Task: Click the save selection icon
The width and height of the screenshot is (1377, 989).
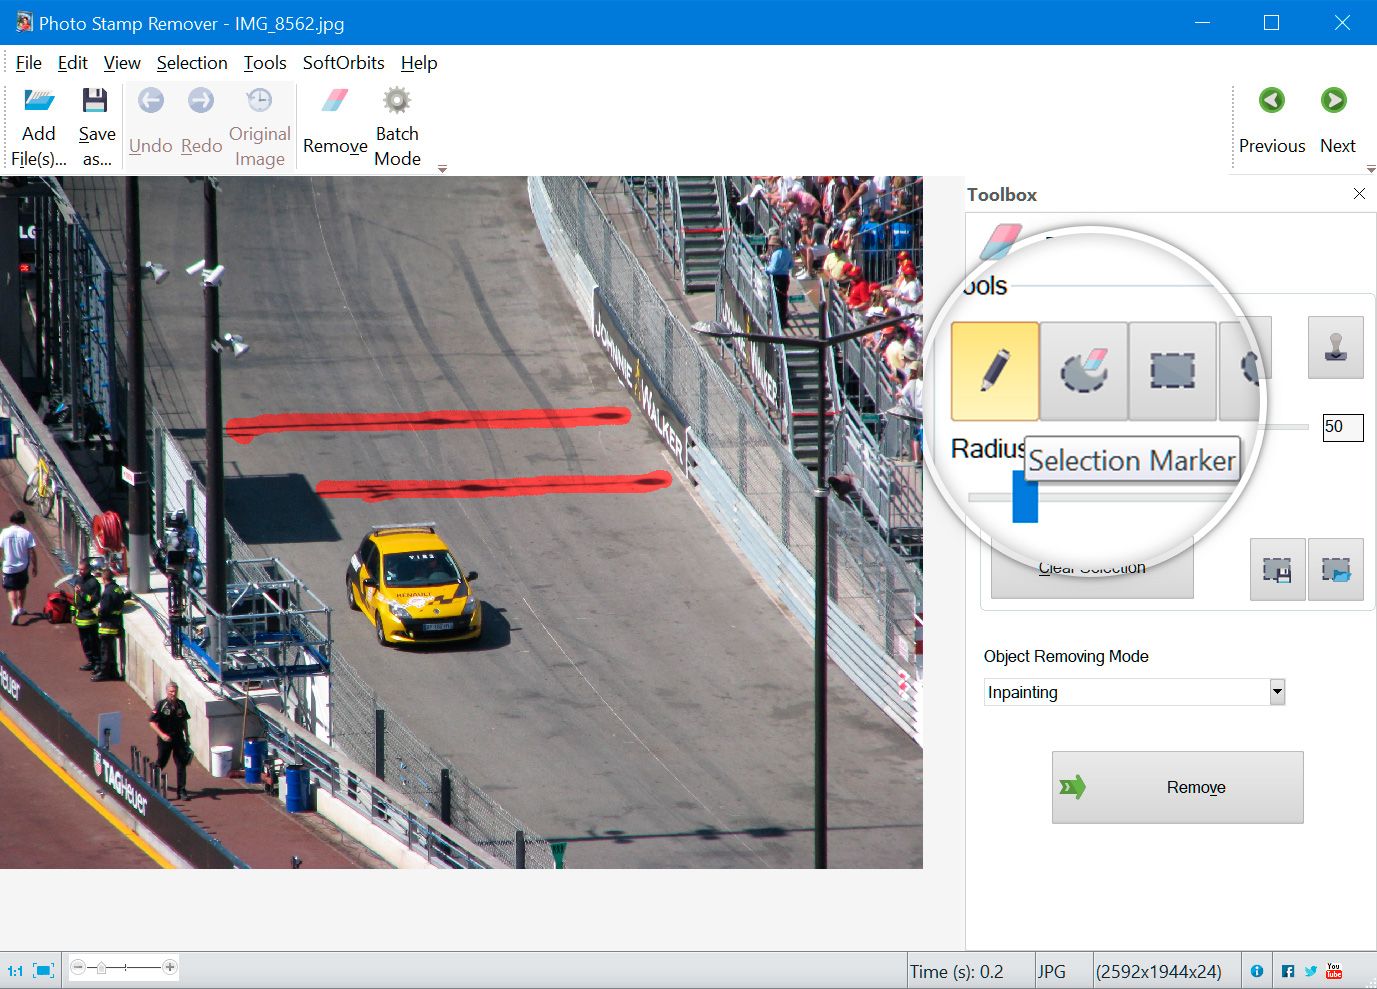Action: tap(1277, 569)
